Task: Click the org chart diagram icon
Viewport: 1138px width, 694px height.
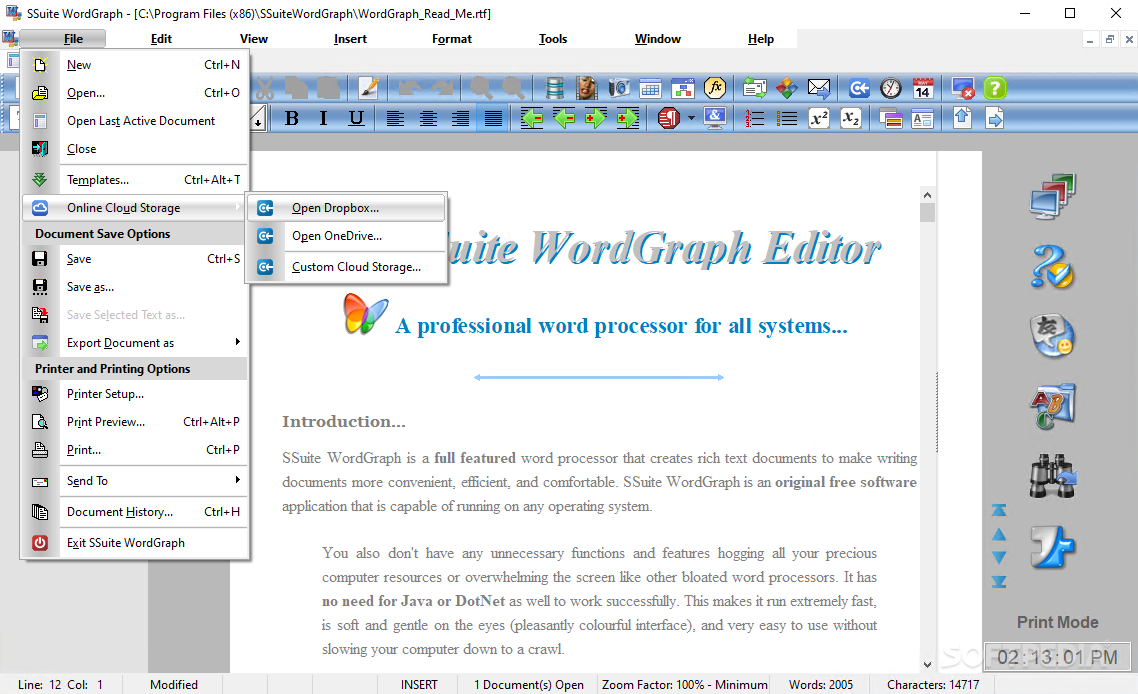Action: tap(682, 89)
